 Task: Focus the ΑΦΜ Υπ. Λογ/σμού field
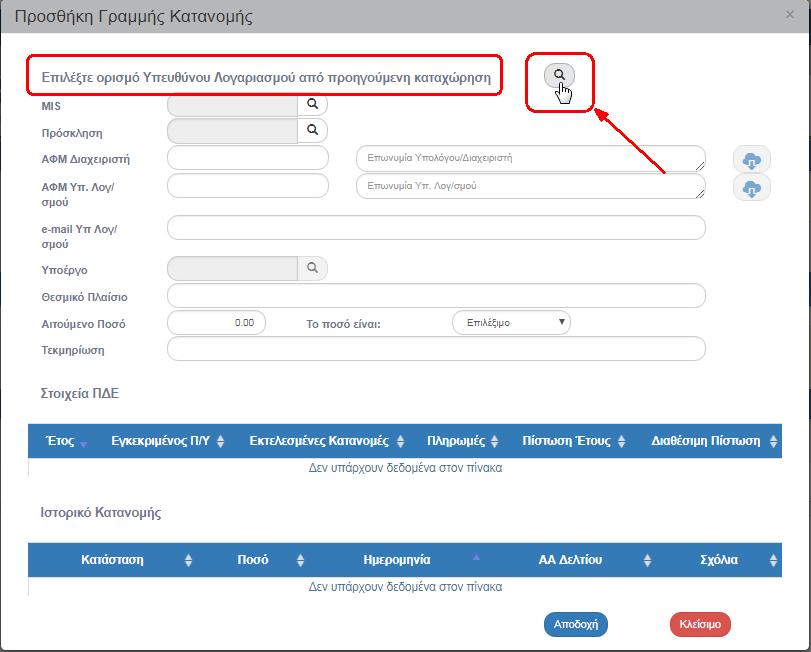(x=248, y=186)
